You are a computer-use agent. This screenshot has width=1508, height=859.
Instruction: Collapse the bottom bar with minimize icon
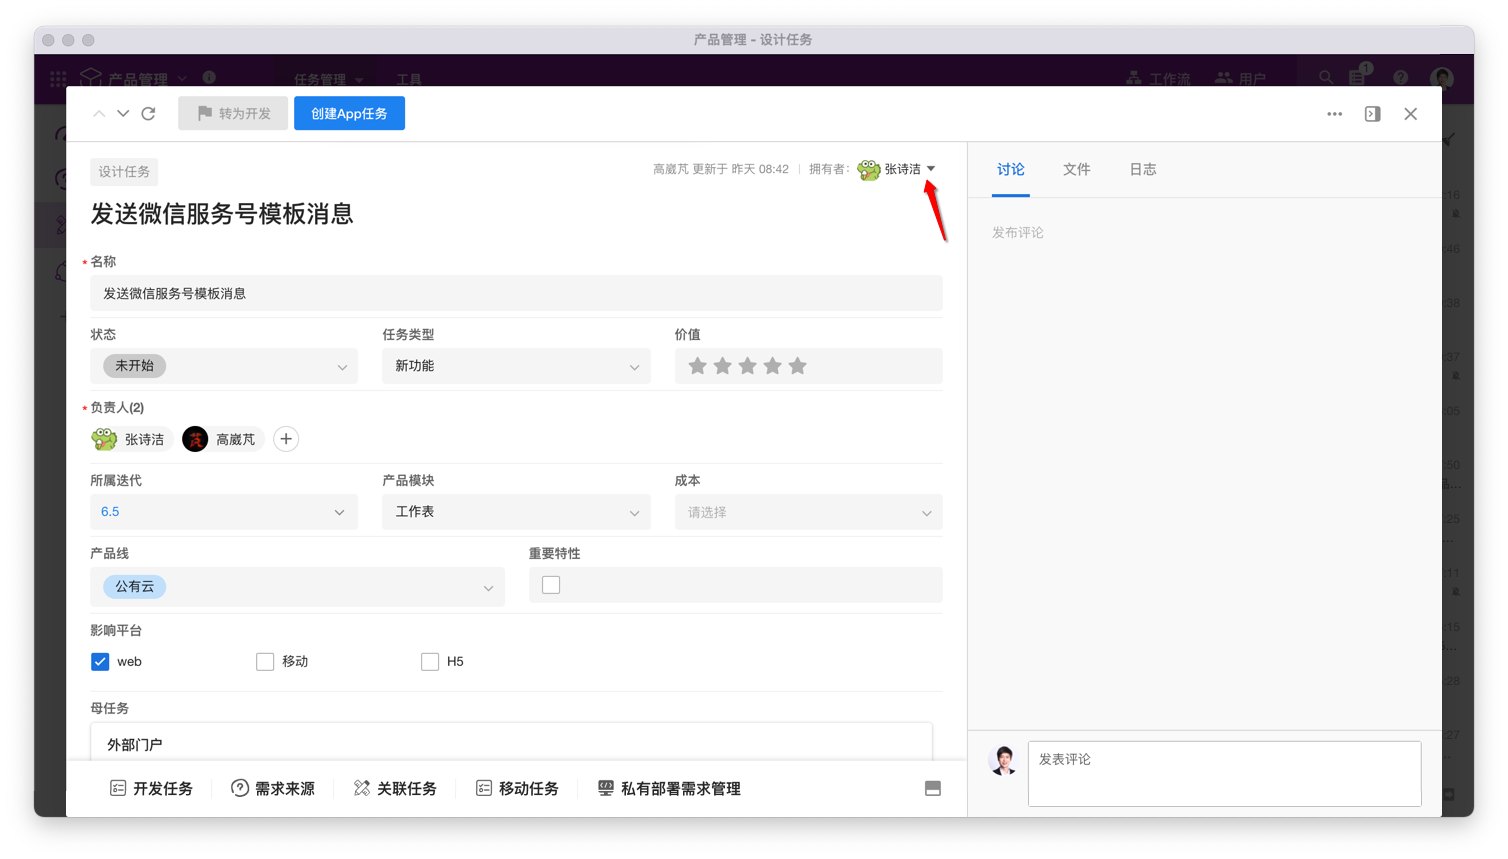[x=932, y=789]
